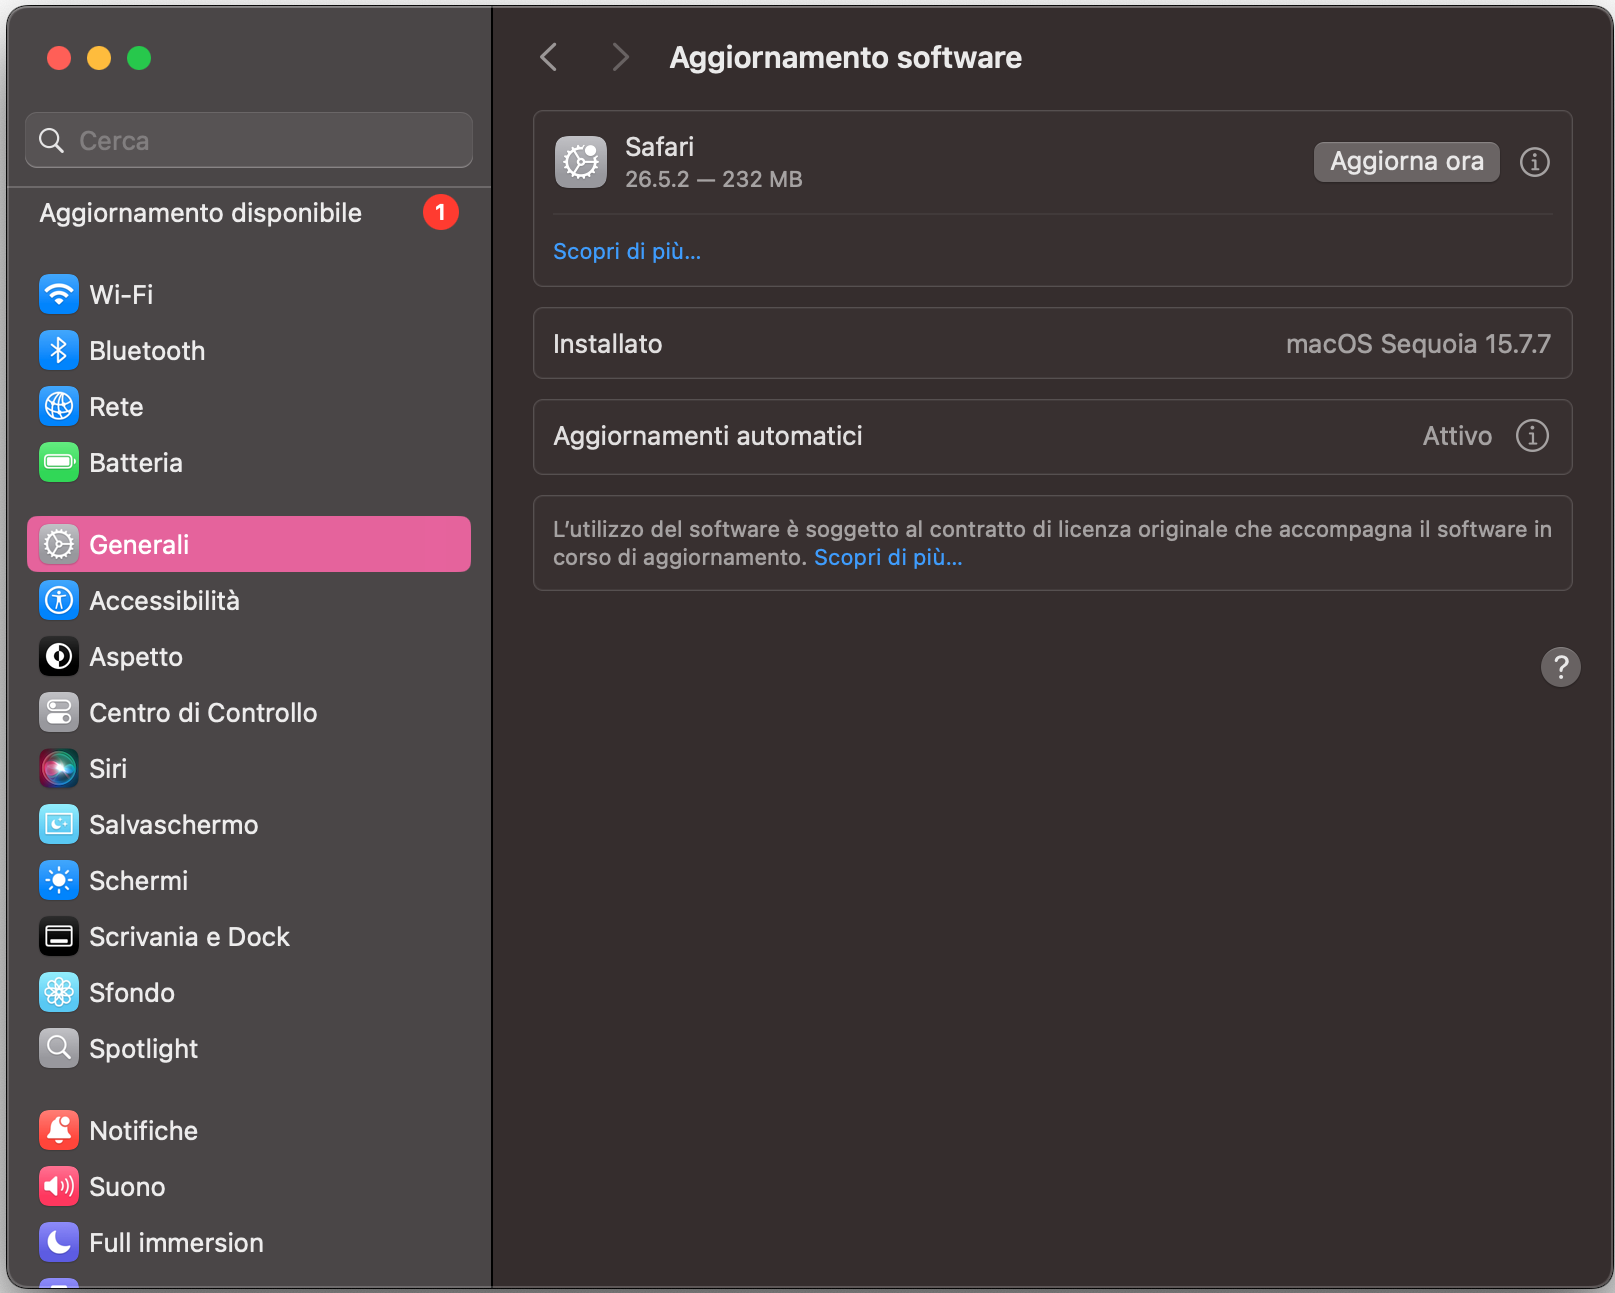Screen dimensions: 1615x1293
Task: Select Generali in sidebar
Action: [249, 544]
